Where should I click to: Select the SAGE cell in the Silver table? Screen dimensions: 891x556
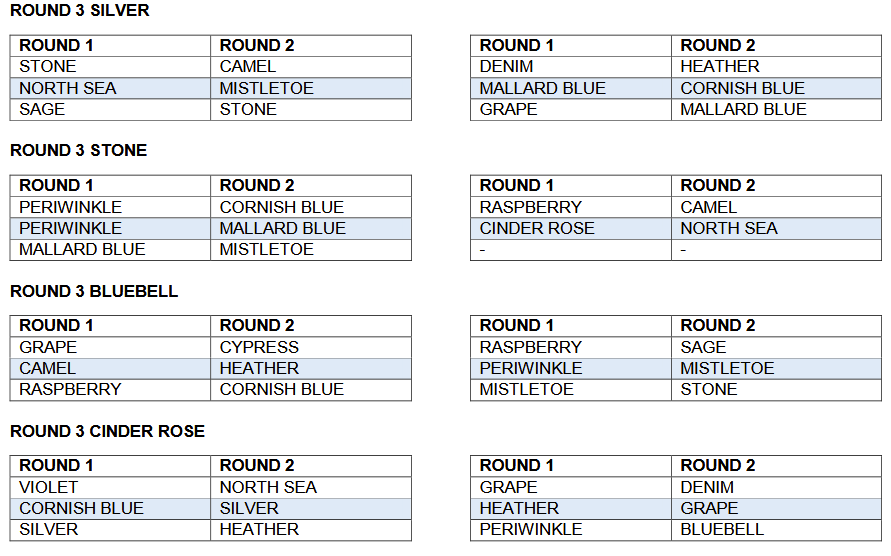point(42,109)
